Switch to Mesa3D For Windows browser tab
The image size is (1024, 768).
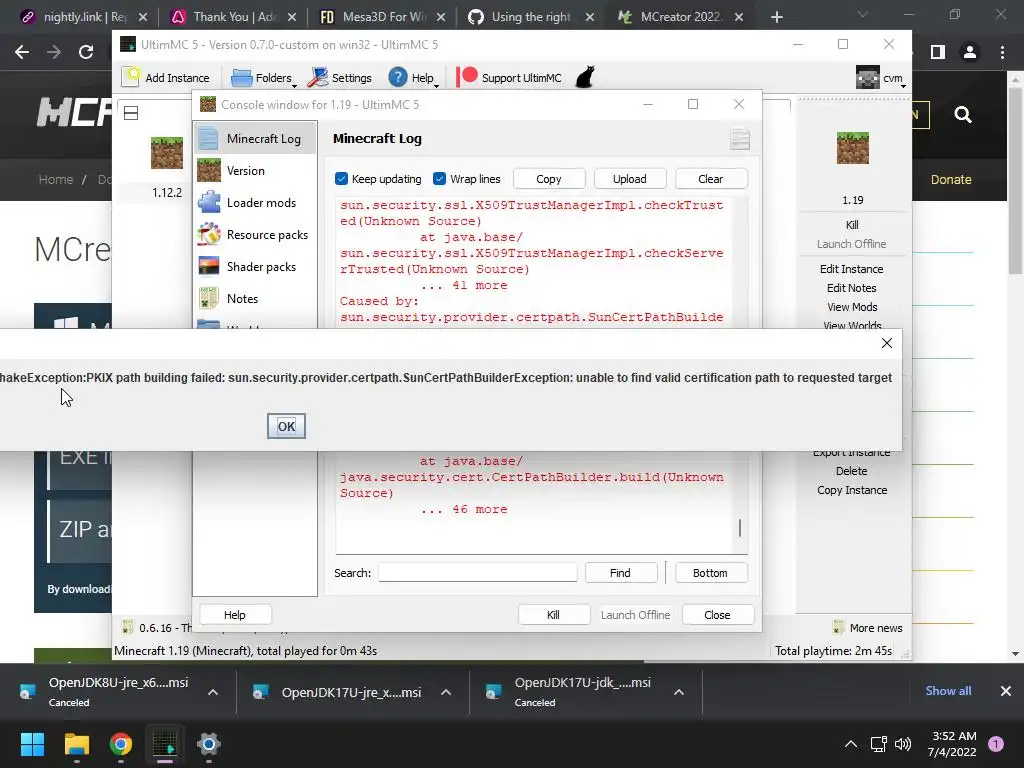tap(383, 17)
